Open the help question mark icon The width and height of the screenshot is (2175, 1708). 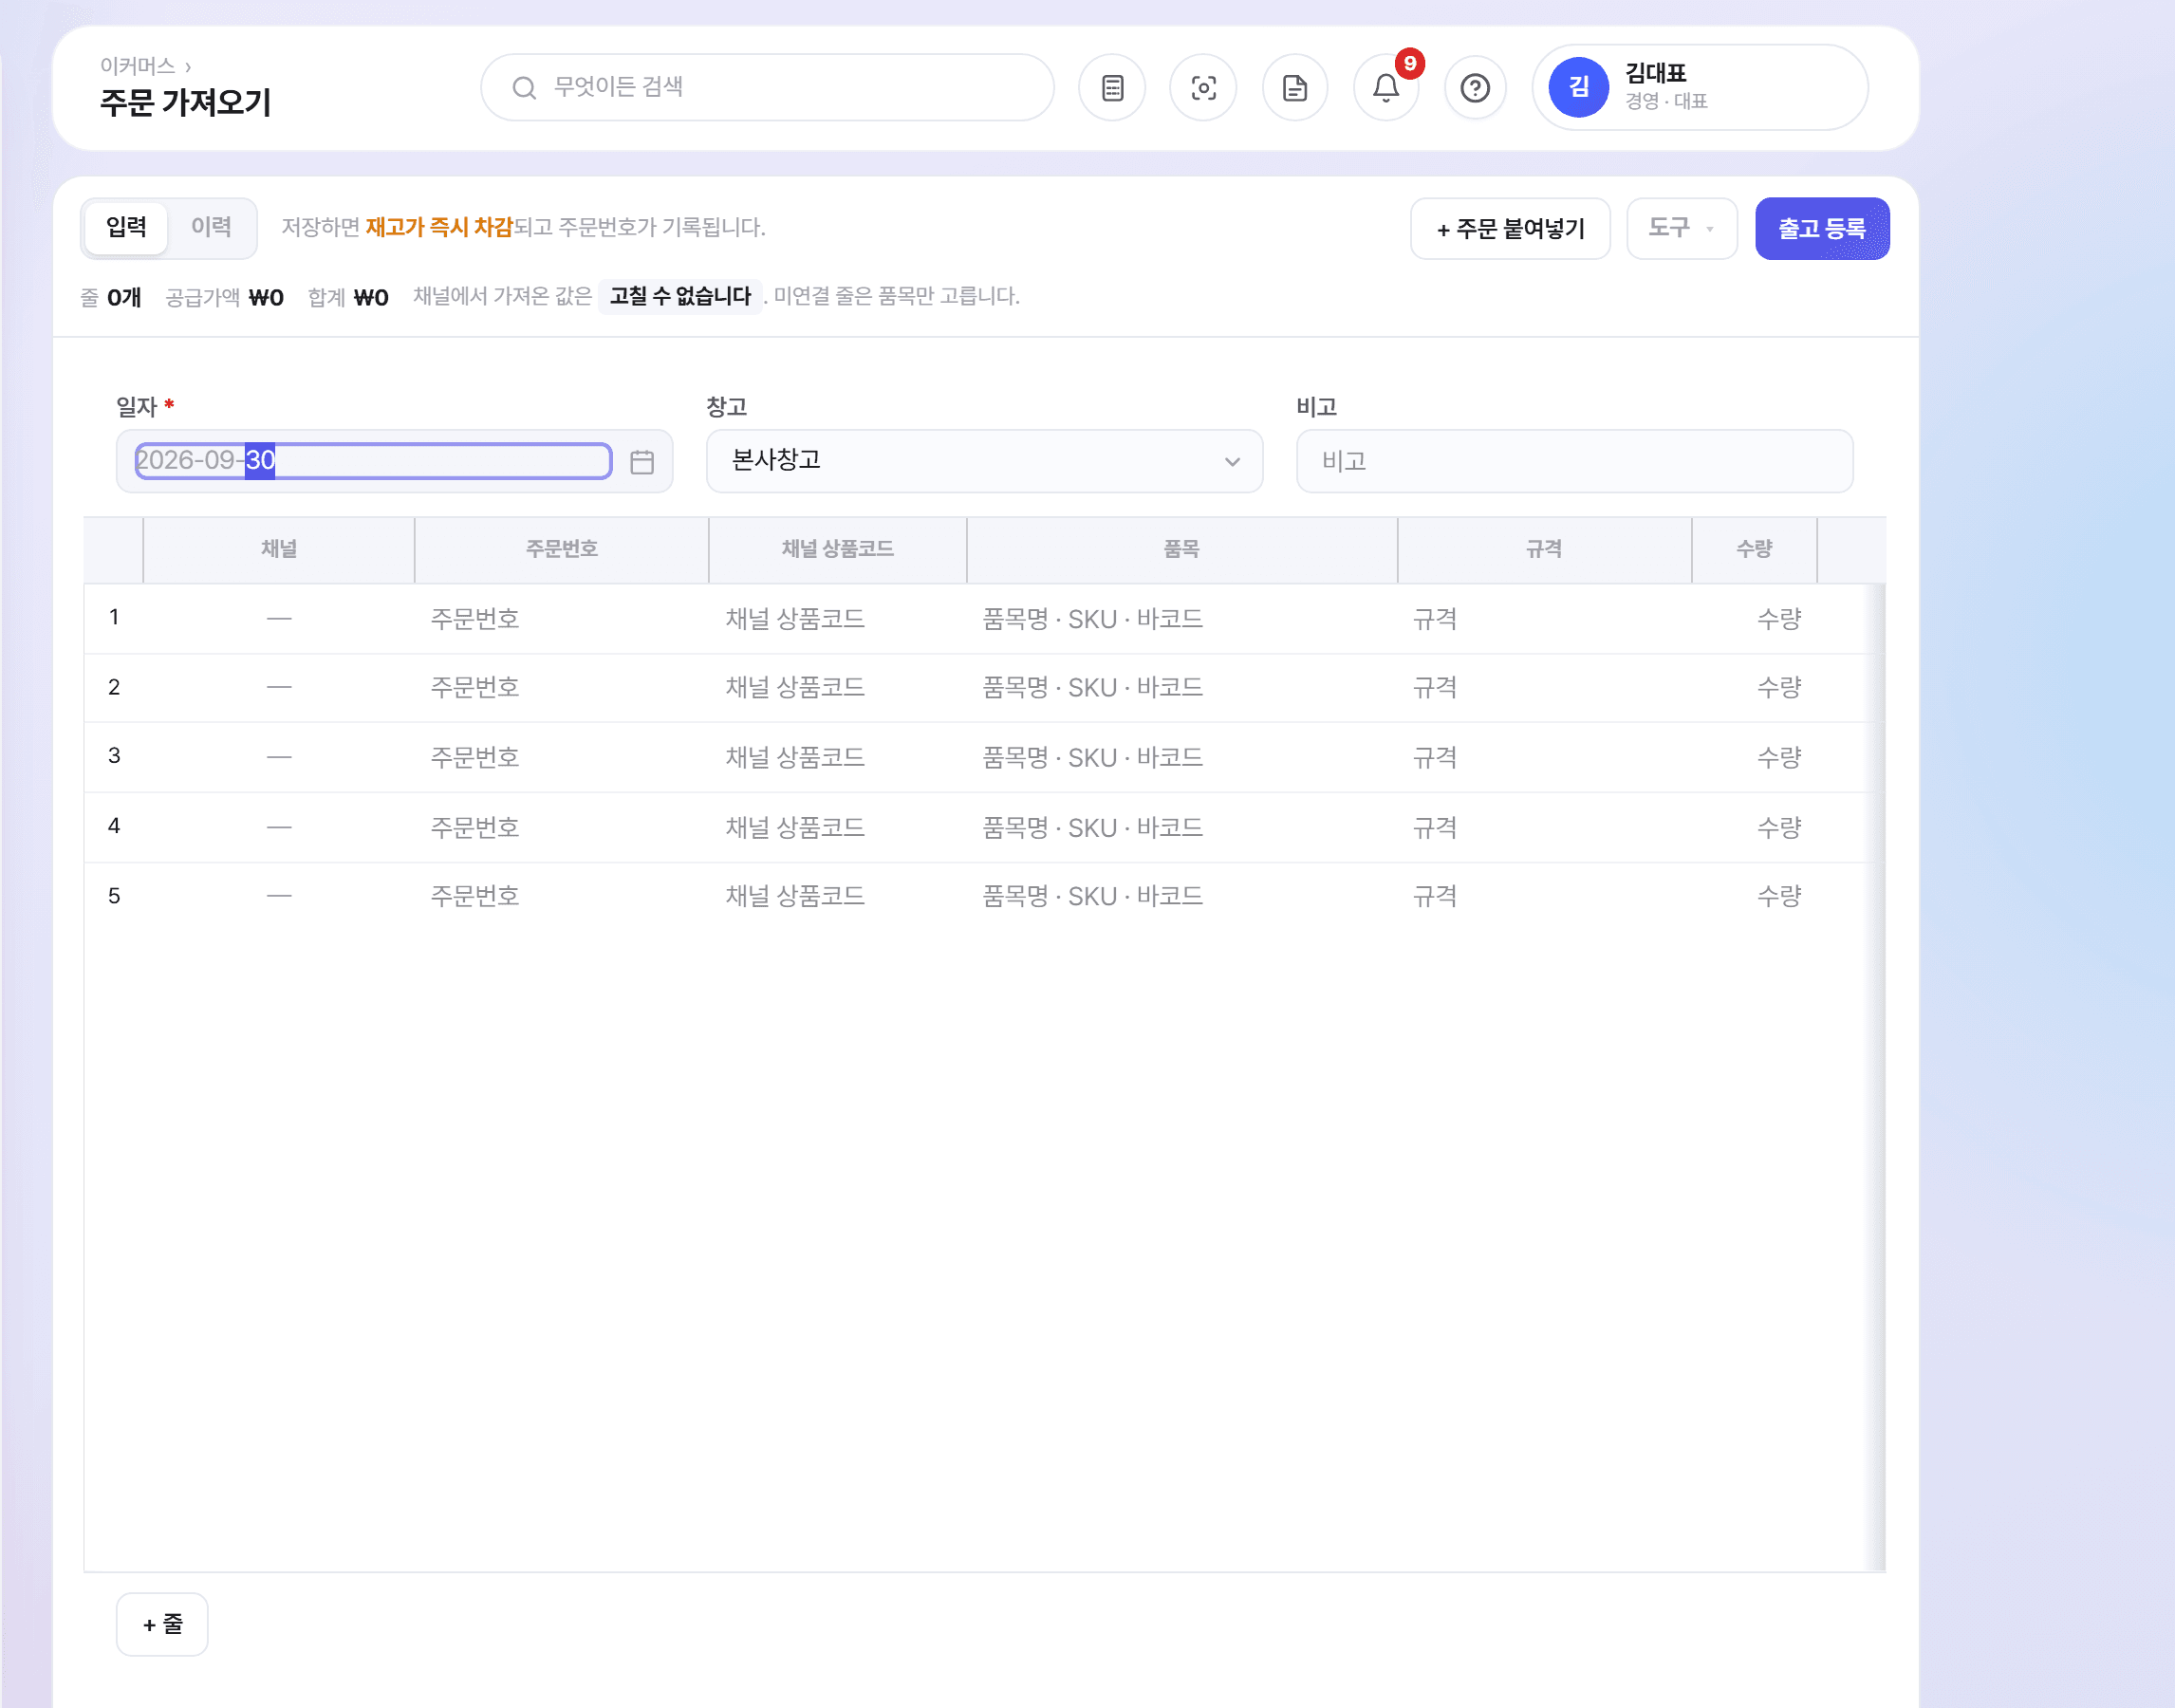[x=1475, y=88]
